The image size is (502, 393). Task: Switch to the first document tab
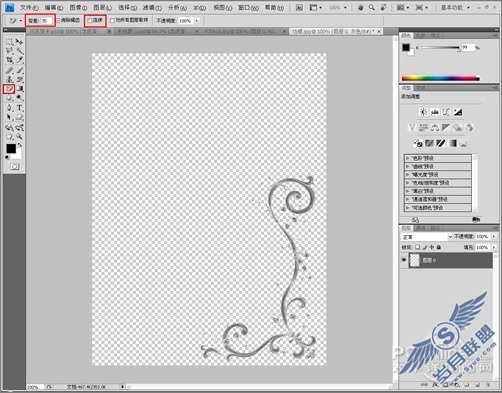[x=69, y=31]
